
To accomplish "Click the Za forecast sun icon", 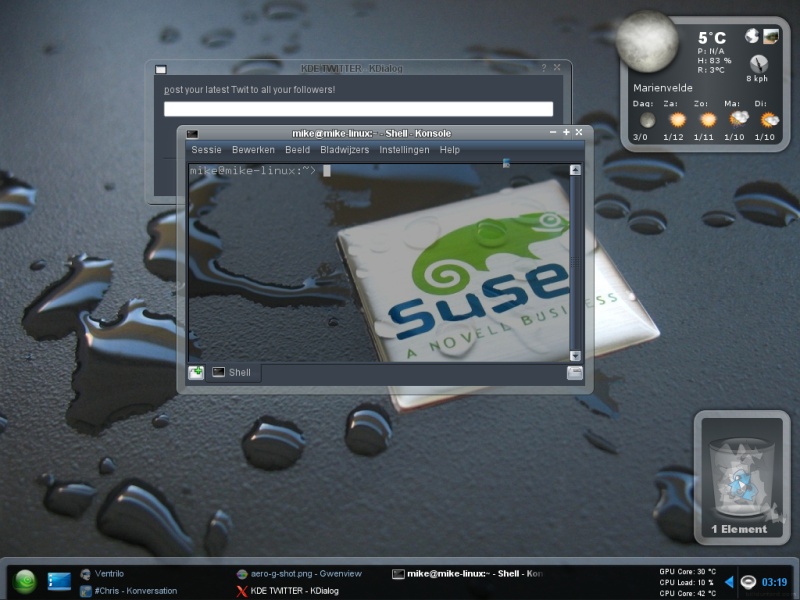I will (x=678, y=120).
